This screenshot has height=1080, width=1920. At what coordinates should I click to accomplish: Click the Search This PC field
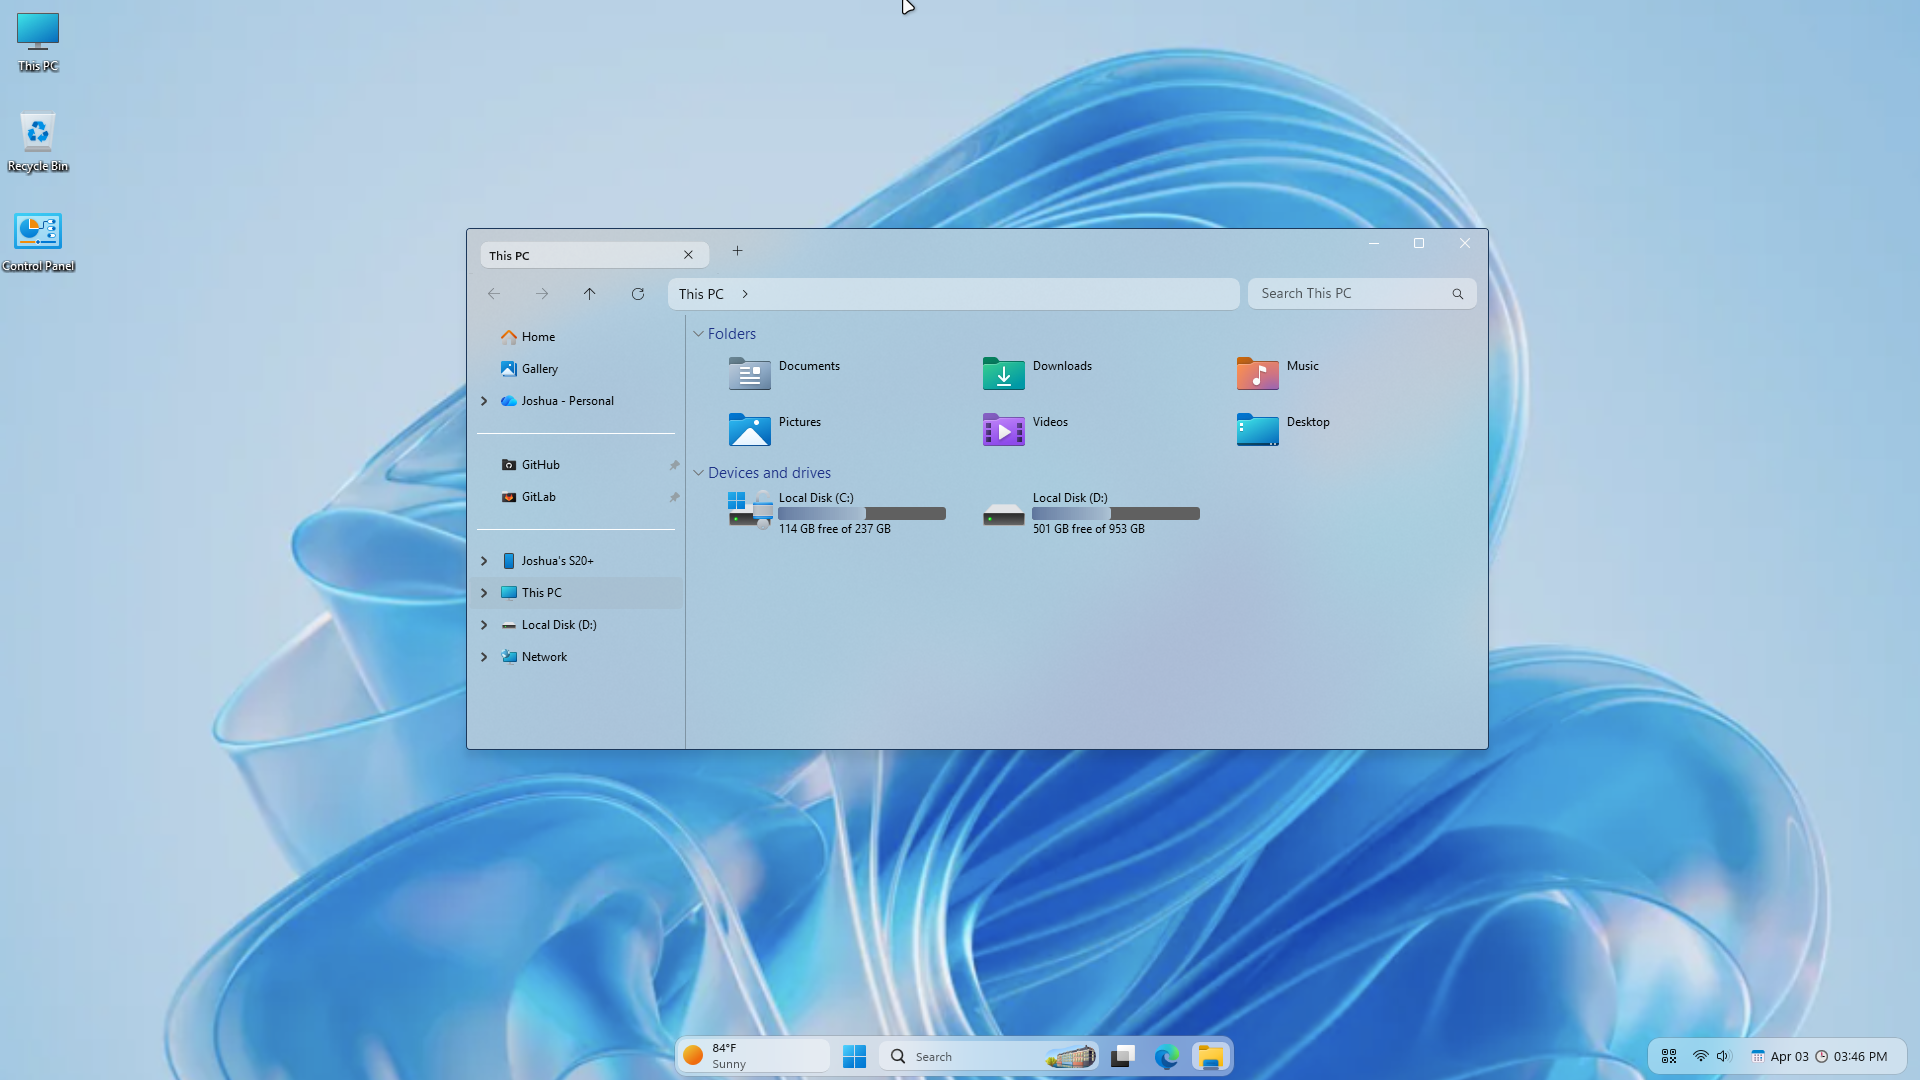1350,294
